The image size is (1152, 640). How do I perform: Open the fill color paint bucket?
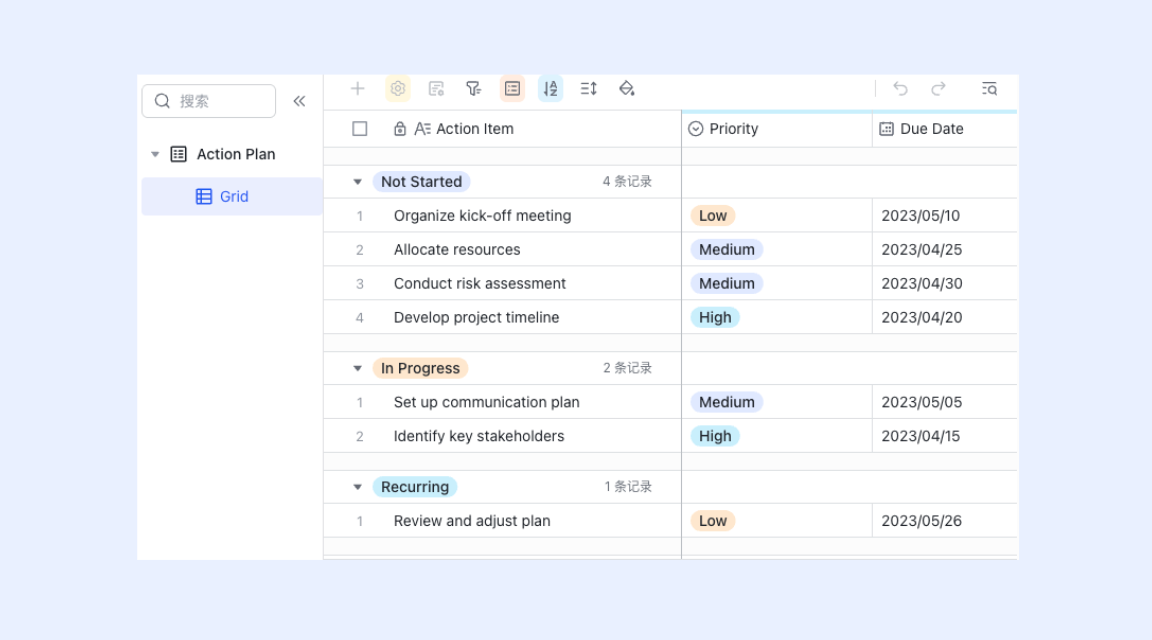point(627,89)
